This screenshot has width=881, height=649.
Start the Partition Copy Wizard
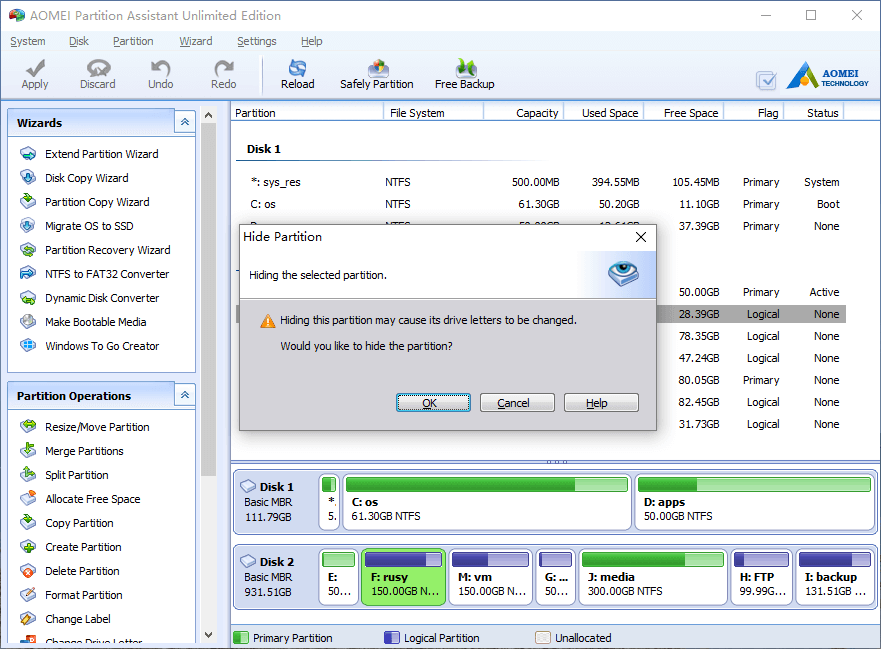[x=97, y=202]
